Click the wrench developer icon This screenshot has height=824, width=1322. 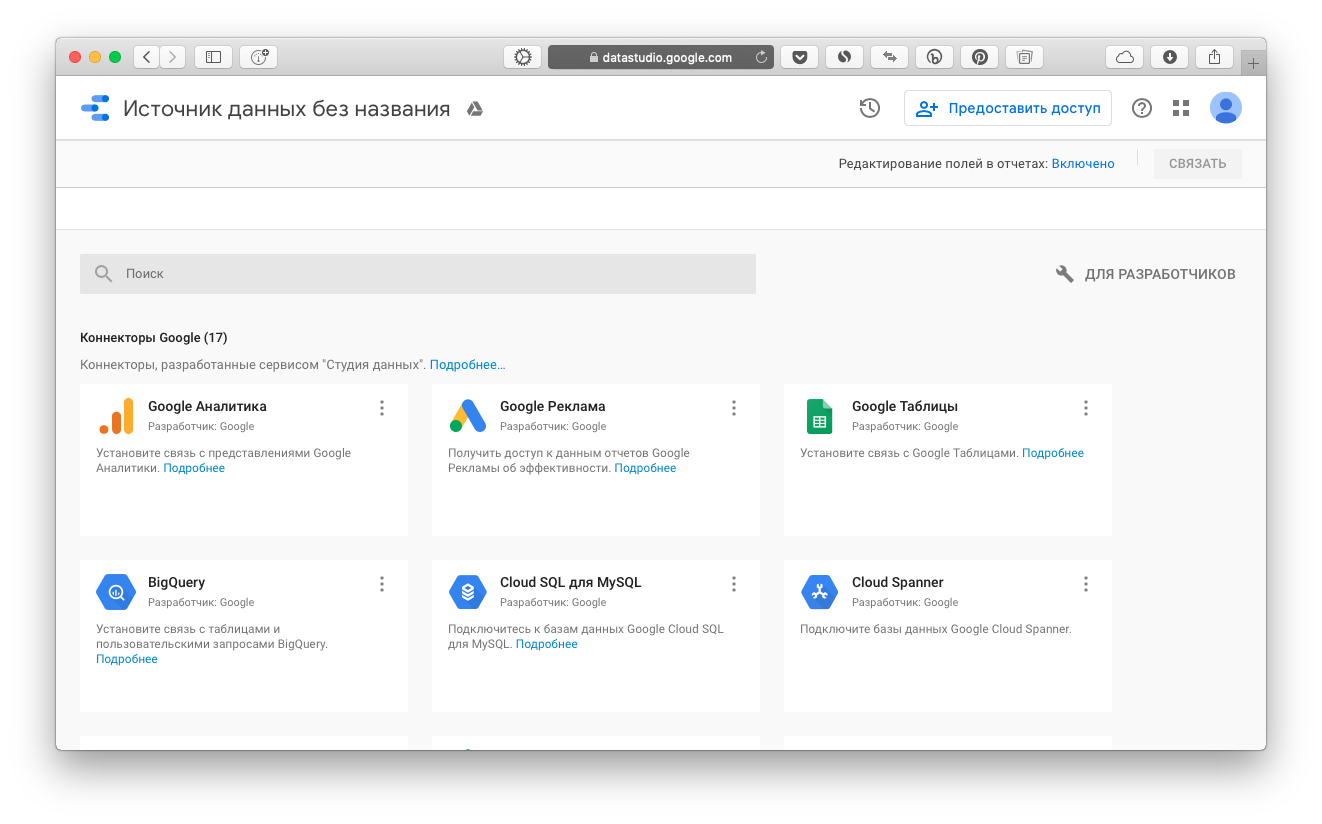(x=1065, y=273)
